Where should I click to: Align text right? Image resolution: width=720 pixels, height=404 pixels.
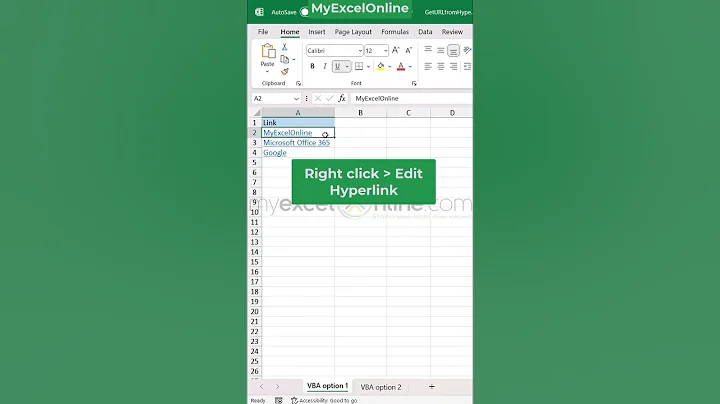(453, 67)
